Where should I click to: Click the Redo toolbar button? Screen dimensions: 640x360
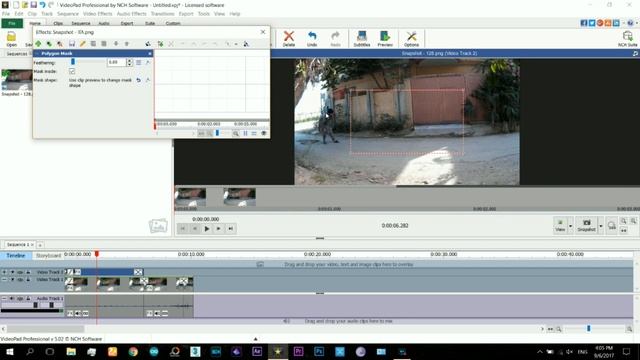(x=336, y=39)
